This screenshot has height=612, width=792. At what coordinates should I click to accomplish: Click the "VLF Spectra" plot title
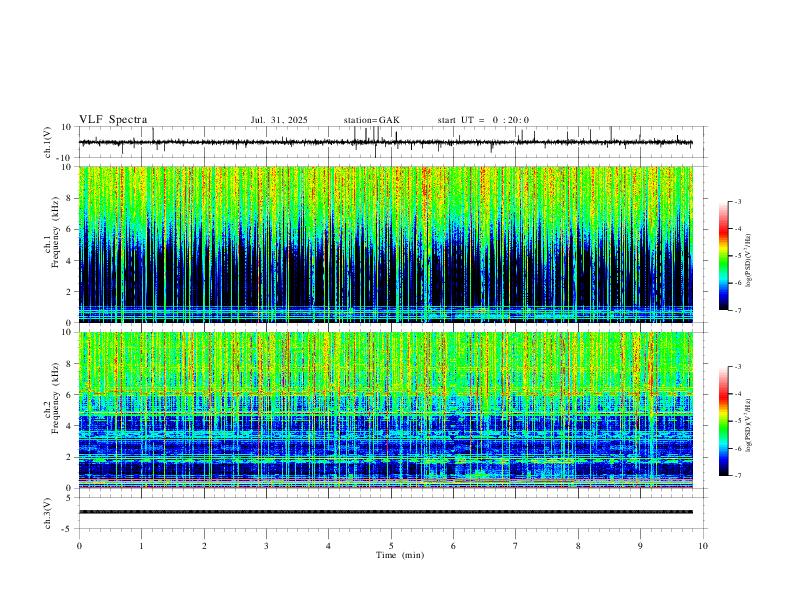coord(113,120)
